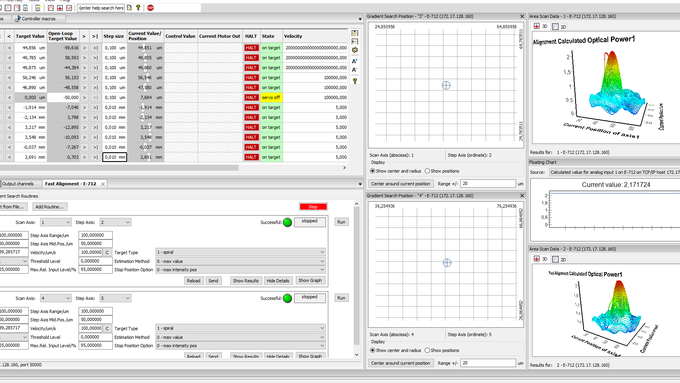Click the crosshair marker in Gradient Search "3" plot
This screenshot has width=680, height=383.
coord(446,85)
